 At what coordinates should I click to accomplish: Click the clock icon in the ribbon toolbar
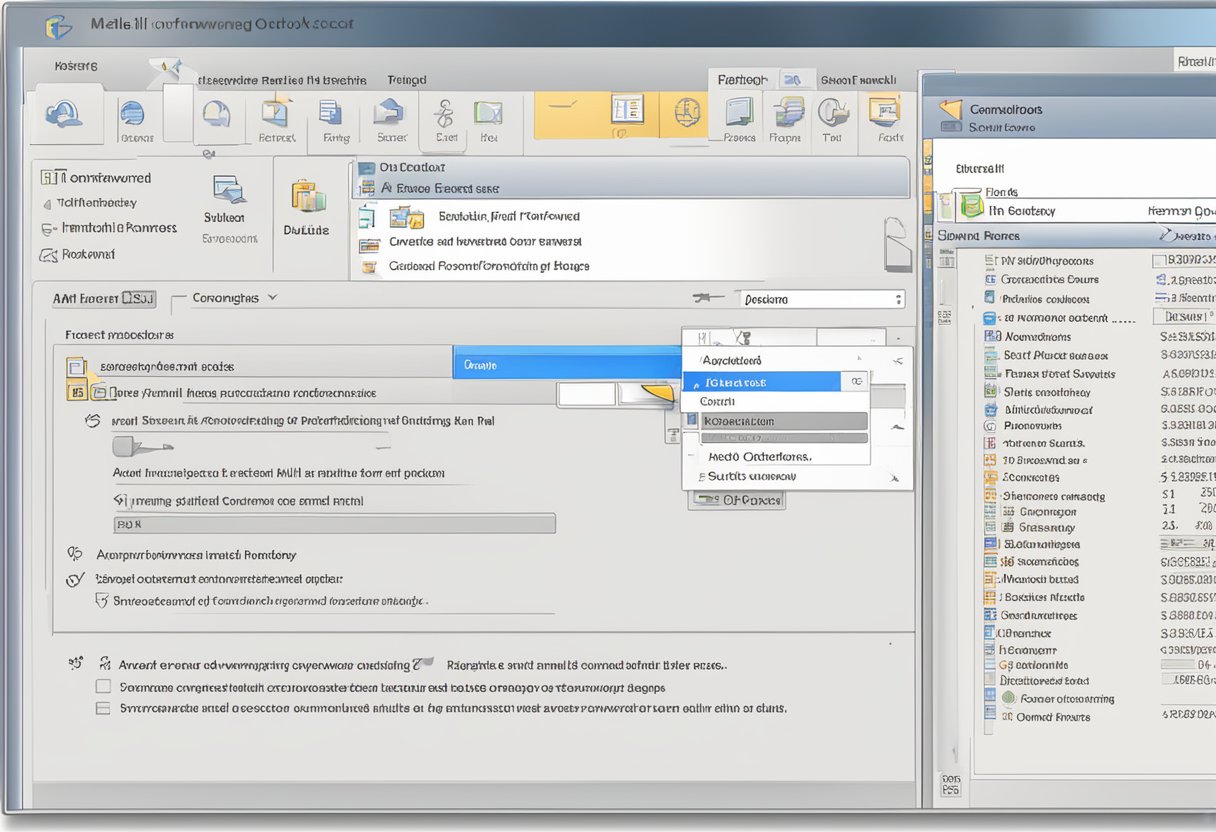click(x=833, y=113)
